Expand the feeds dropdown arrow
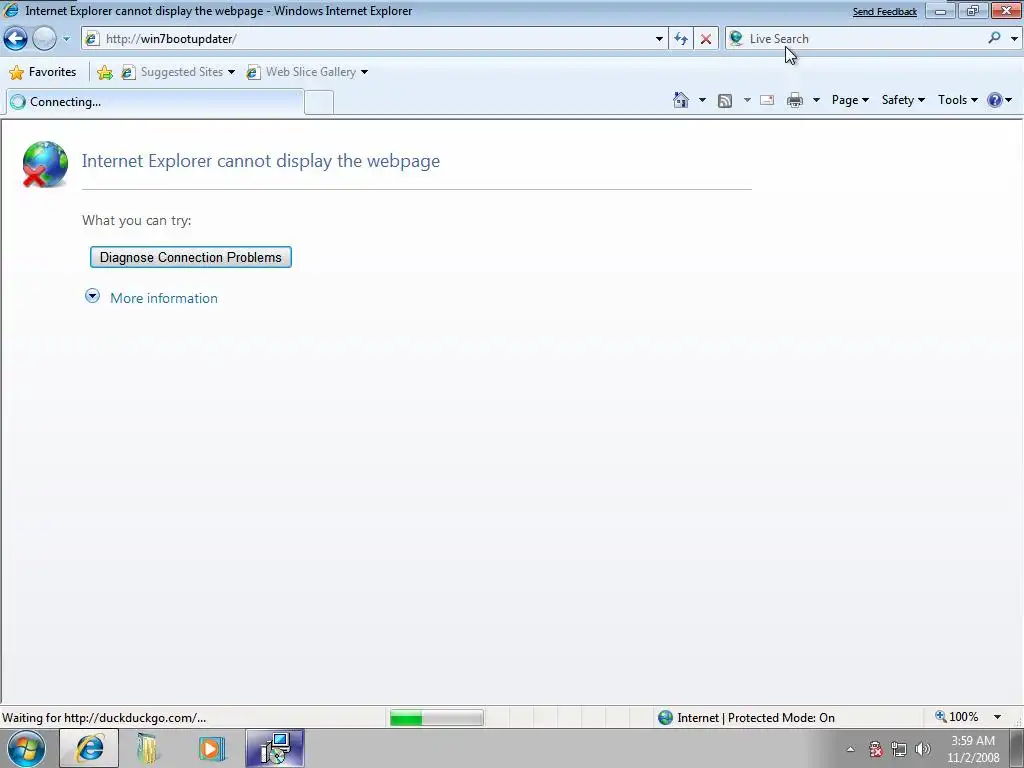The image size is (1024, 768). (x=747, y=100)
